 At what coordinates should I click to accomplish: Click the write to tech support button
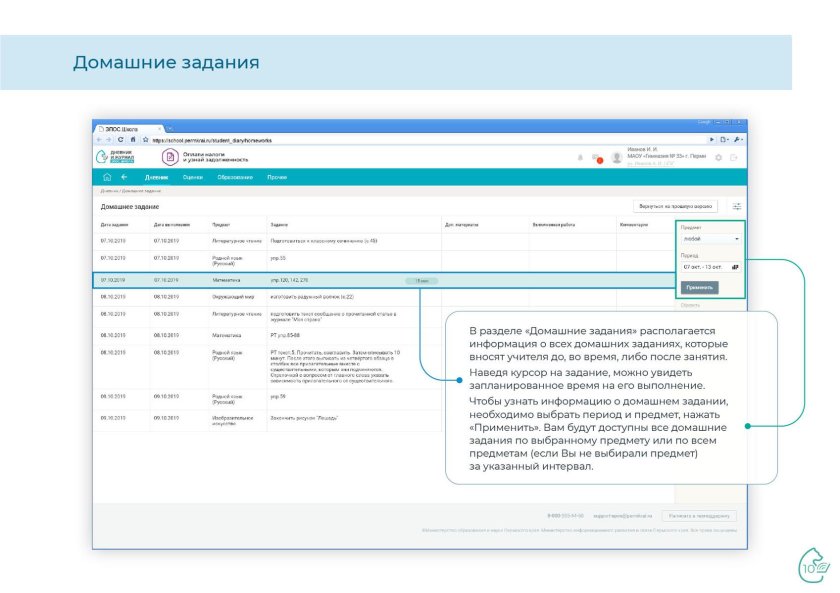point(697,516)
